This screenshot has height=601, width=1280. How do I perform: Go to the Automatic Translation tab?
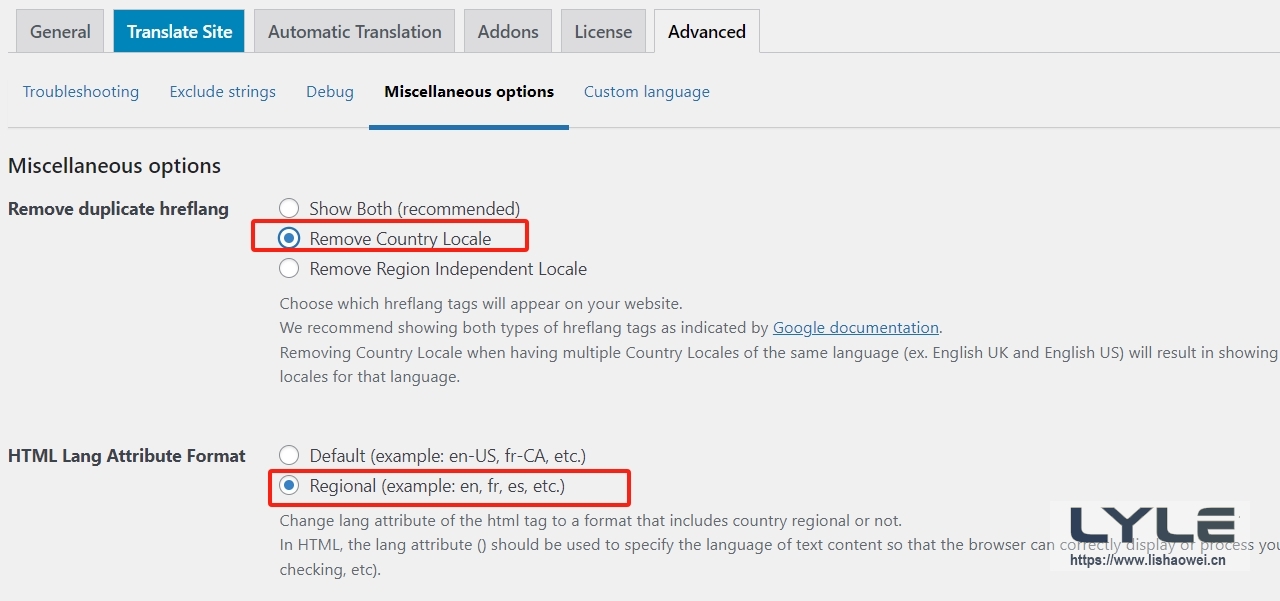354,32
